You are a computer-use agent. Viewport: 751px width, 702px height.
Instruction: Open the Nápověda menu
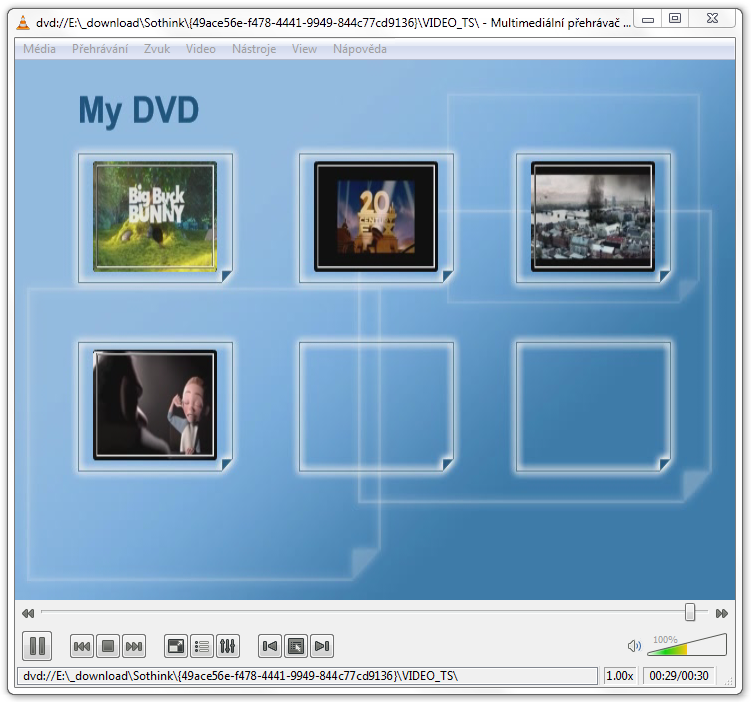(360, 49)
